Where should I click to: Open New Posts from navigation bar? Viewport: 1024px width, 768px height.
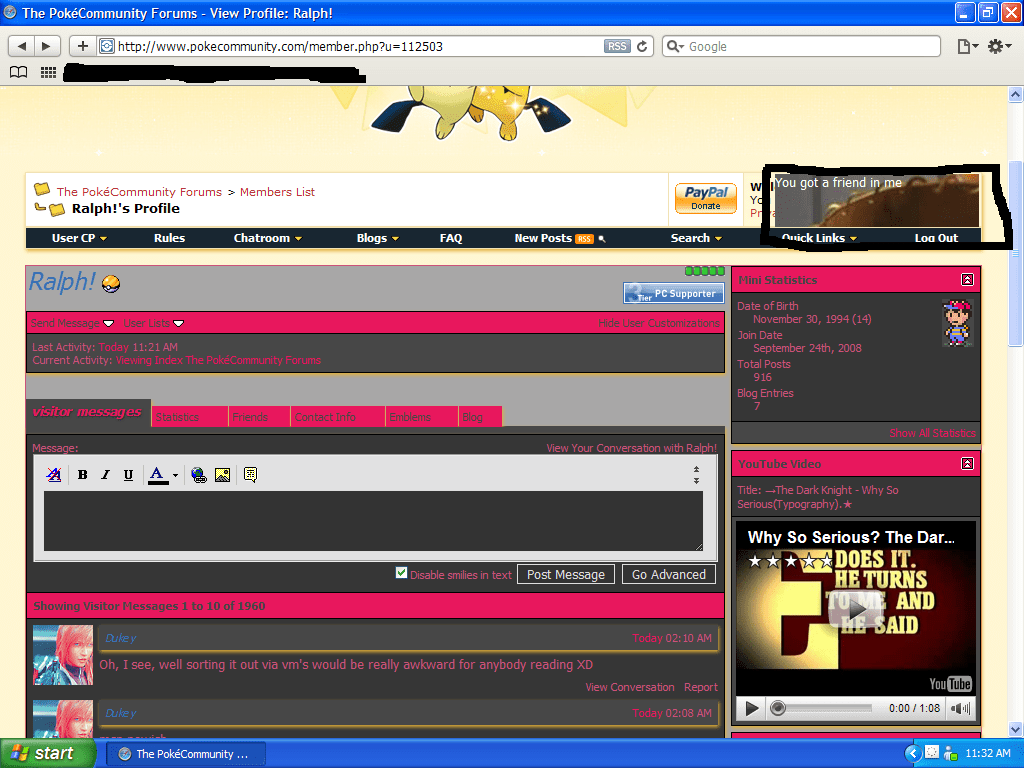click(x=543, y=238)
